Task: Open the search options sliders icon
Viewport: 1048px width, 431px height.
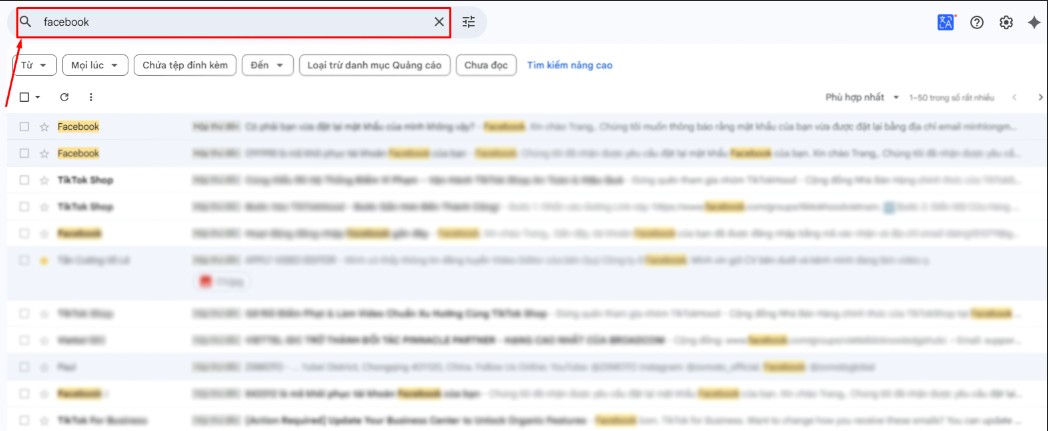Action: pyautogui.click(x=469, y=22)
